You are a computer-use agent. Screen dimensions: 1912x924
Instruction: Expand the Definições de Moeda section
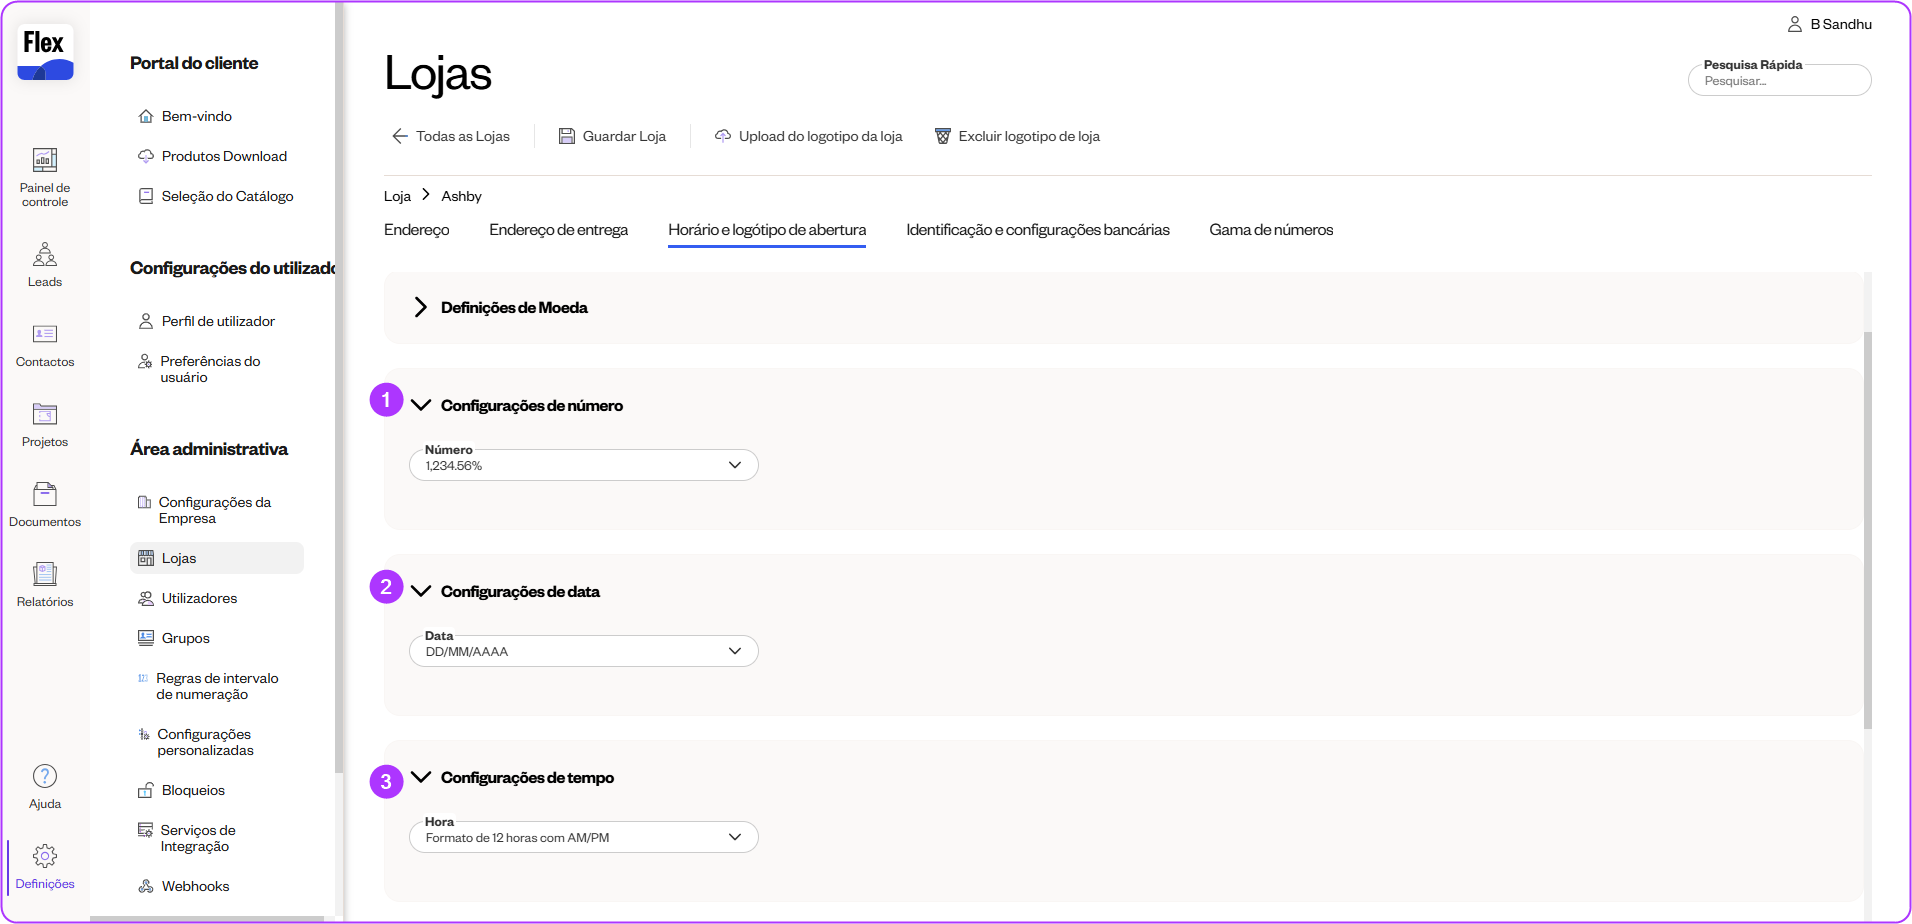point(421,308)
